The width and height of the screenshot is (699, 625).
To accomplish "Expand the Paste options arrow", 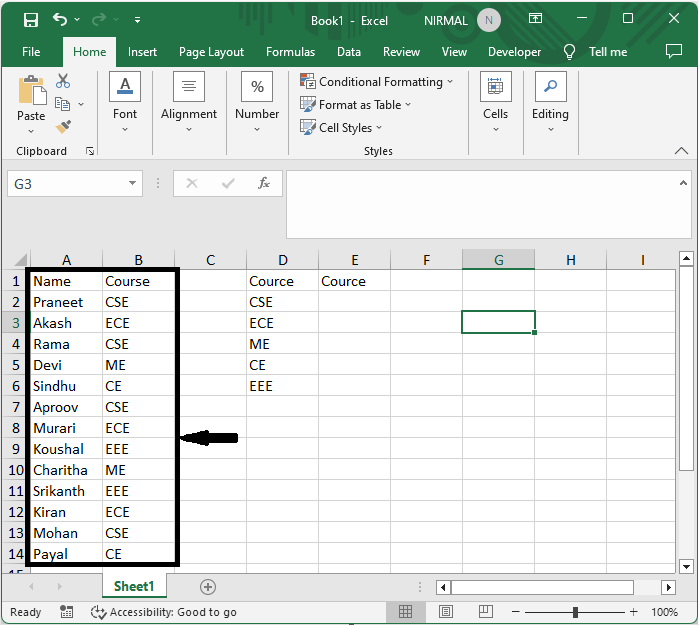I will click(x=31, y=131).
